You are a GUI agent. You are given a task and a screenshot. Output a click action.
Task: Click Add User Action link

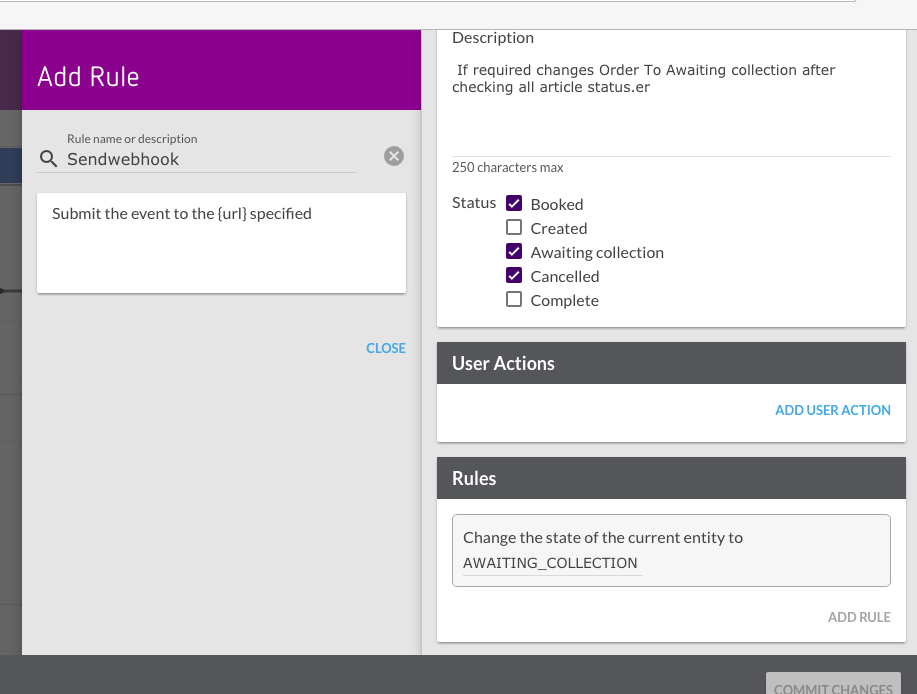[x=832, y=410]
